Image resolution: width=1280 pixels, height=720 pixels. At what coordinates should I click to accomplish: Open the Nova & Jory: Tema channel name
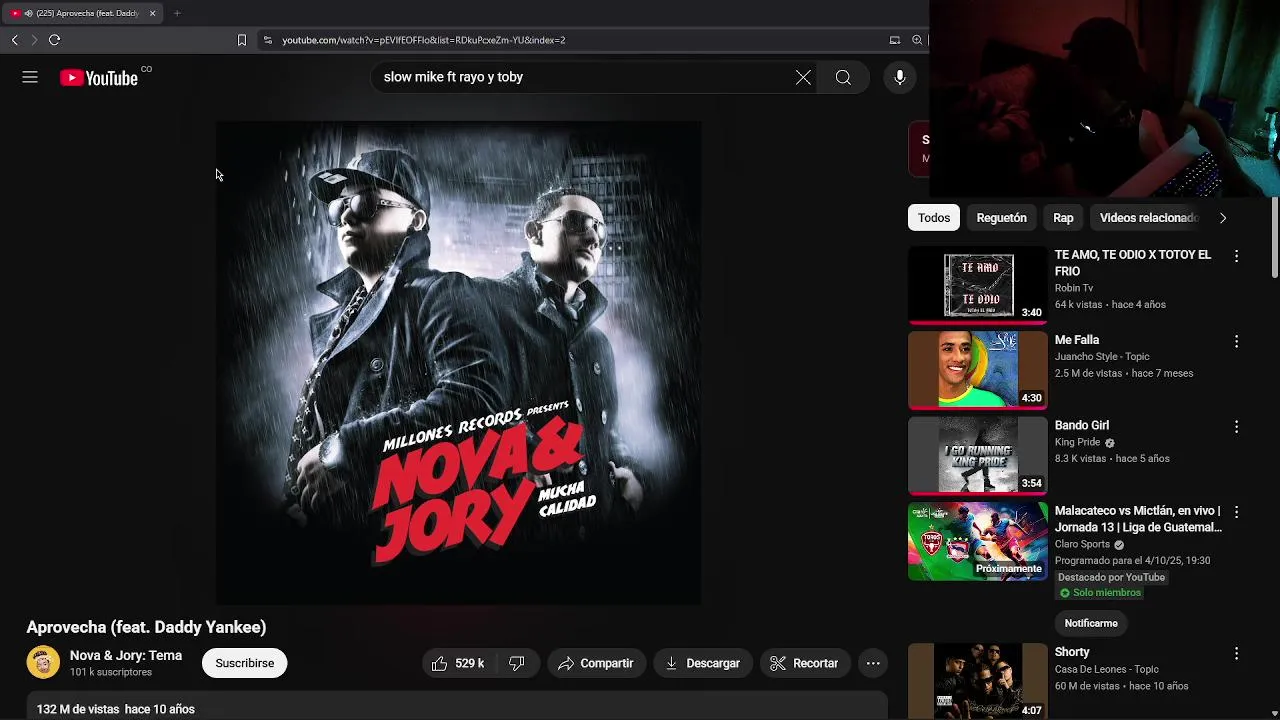coord(126,655)
